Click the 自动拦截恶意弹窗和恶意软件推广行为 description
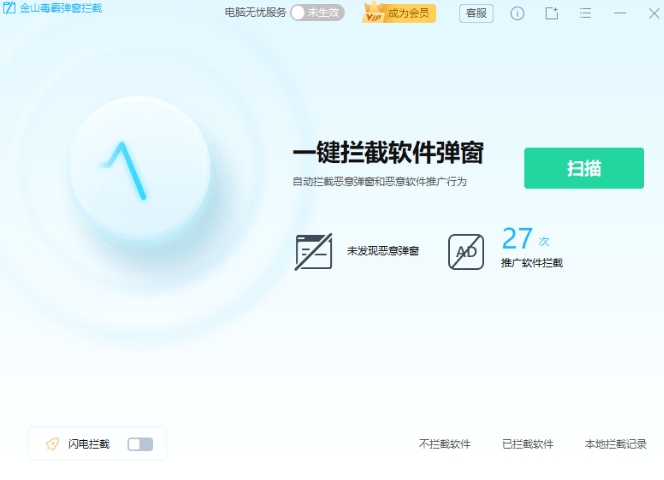Image resolution: width=664 pixels, height=480 pixels. tap(379, 182)
